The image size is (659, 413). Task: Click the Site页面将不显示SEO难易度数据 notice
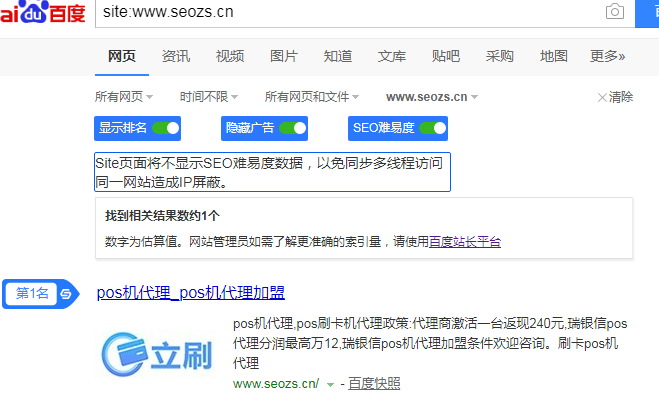tap(272, 172)
